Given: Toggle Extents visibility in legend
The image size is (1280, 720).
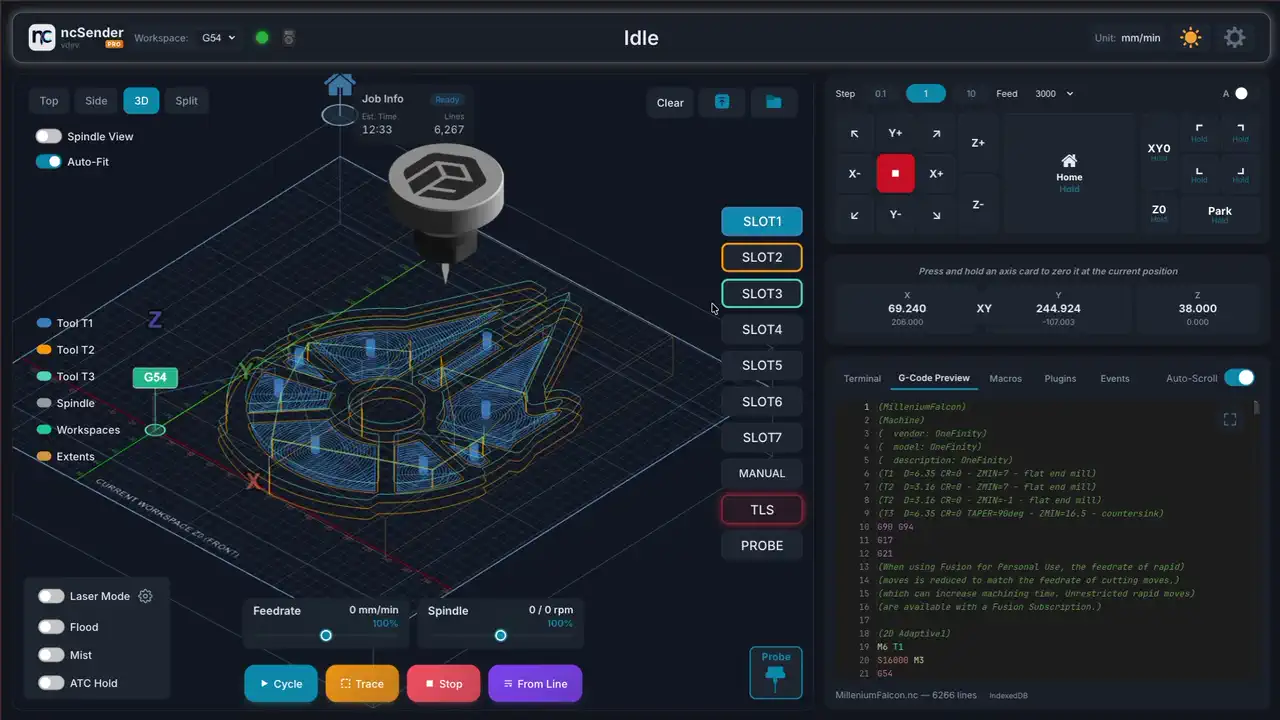Looking at the screenshot, I should (65, 456).
